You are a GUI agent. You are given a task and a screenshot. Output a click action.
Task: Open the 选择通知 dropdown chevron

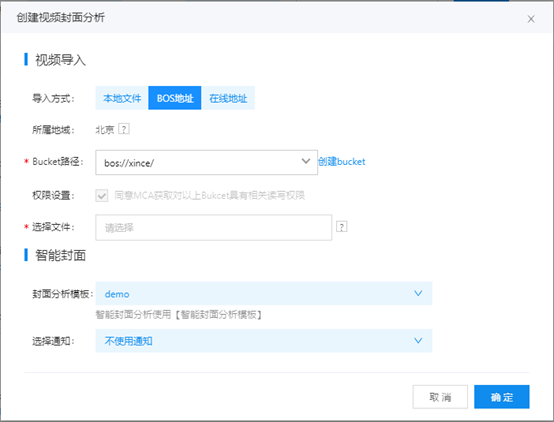(418, 341)
